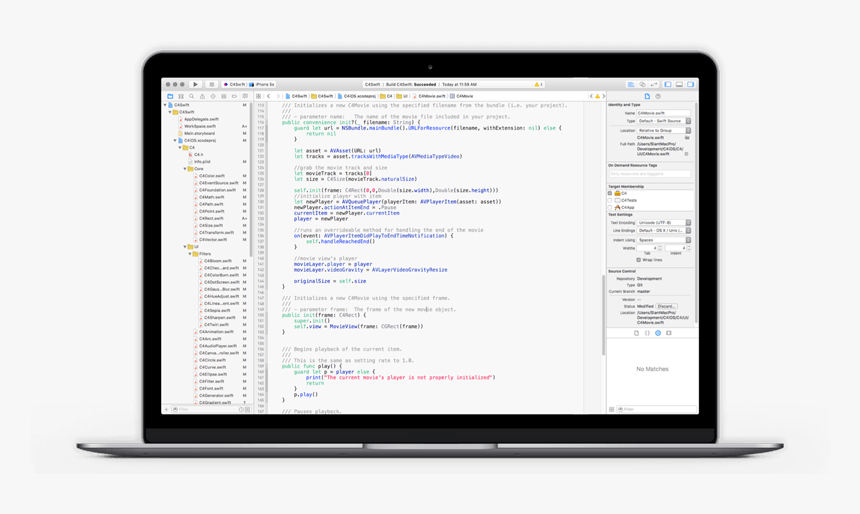Click the issue warning icon in jump bar
860x514 pixels.
click(x=597, y=96)
